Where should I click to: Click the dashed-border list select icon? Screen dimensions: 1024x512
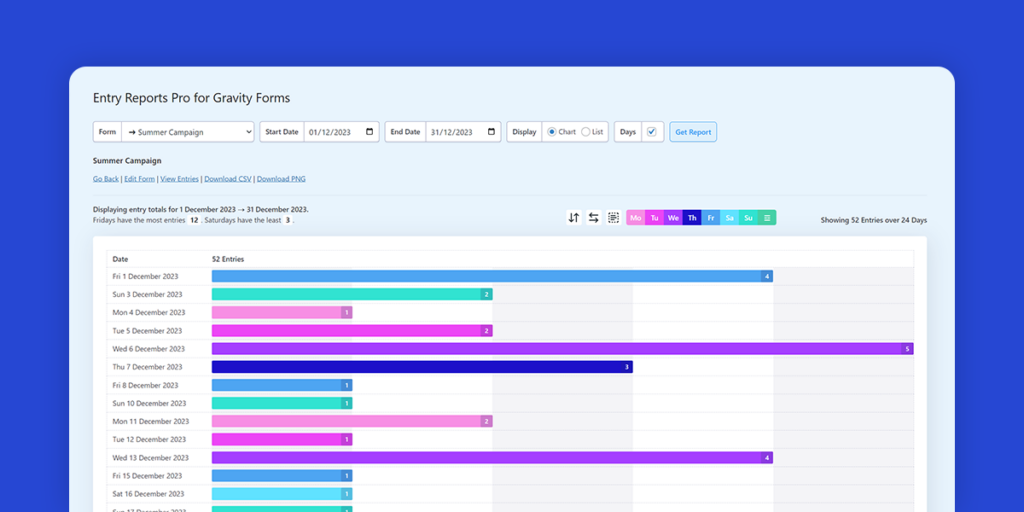[613, 217]
